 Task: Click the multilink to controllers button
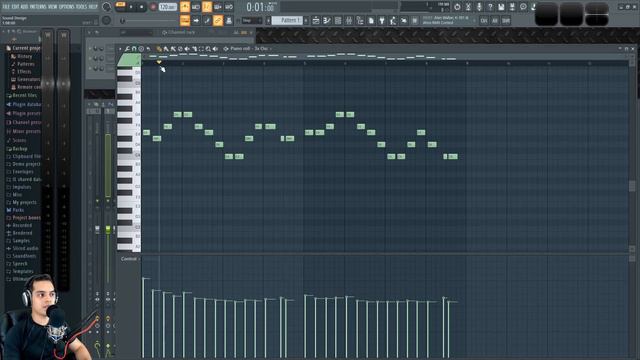[x=229, y=20]
